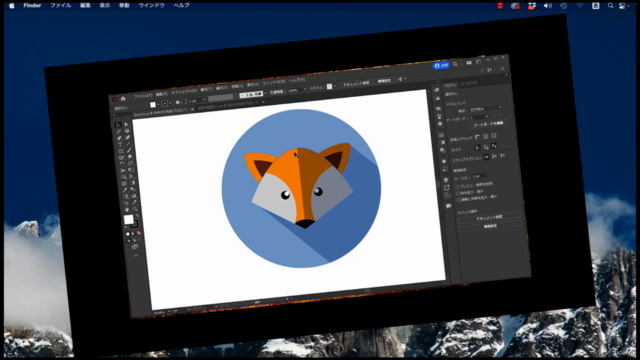Screen dimensions: 640x360
Task: Select the Line Segment tool
Action: pos(129,144)
